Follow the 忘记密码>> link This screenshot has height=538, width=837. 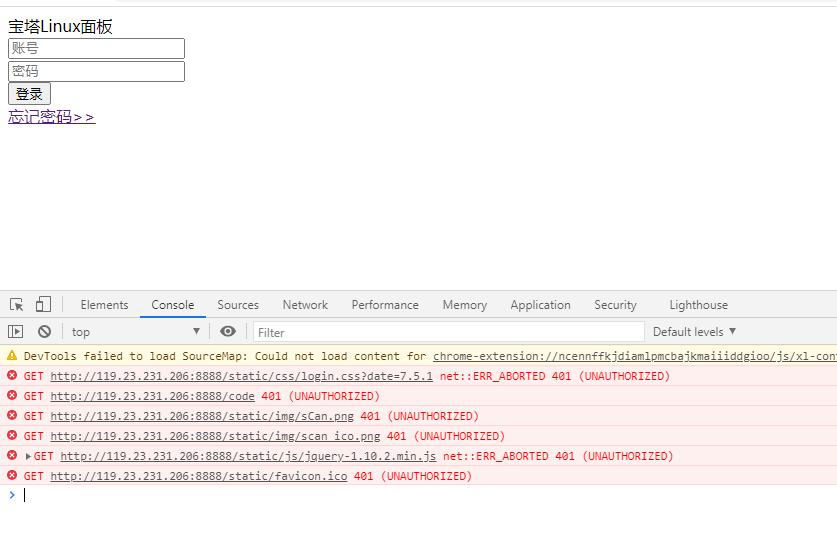point(52,116)
